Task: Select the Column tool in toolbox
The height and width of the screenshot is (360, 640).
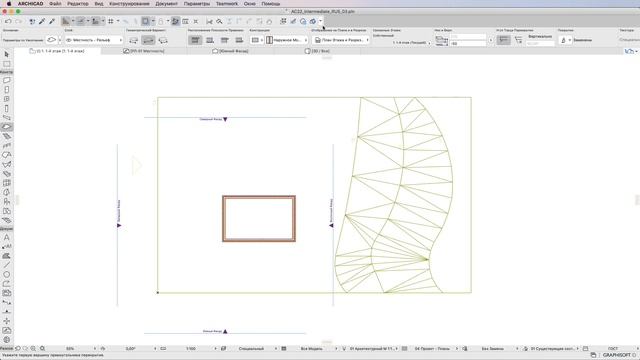Action: click(x=7, y=108)
